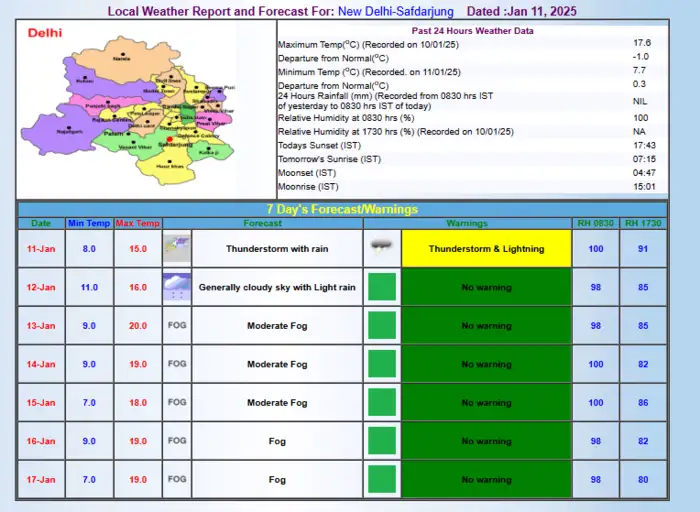
Task: Click the green warning square for 16-Jan
Action: [381, 441]
